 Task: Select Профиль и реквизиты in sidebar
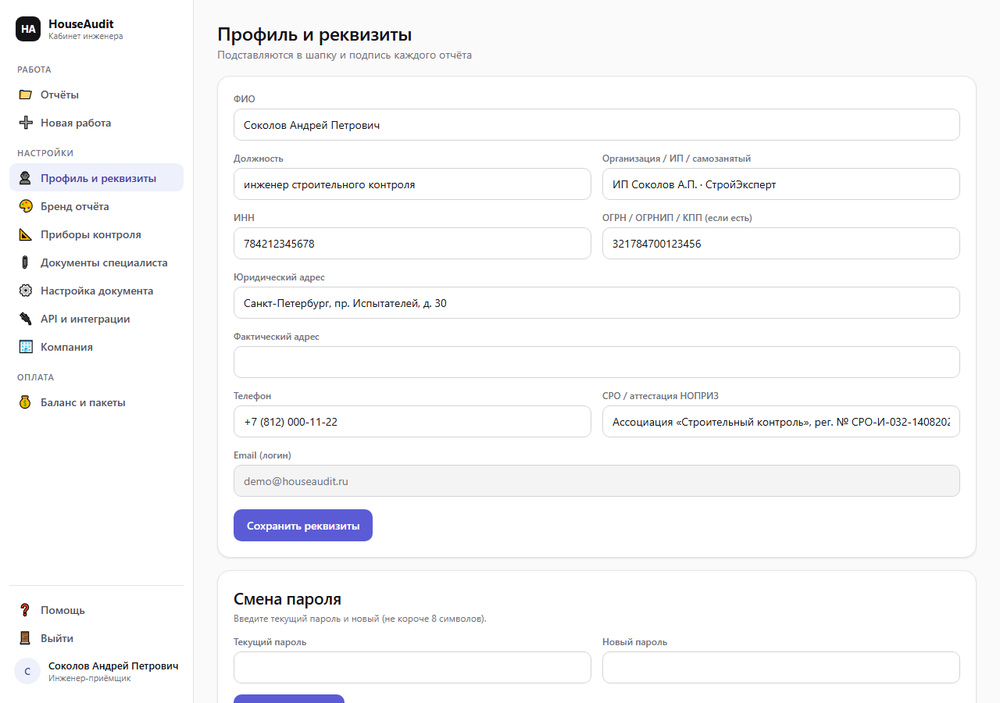click(x=96, y=178)
